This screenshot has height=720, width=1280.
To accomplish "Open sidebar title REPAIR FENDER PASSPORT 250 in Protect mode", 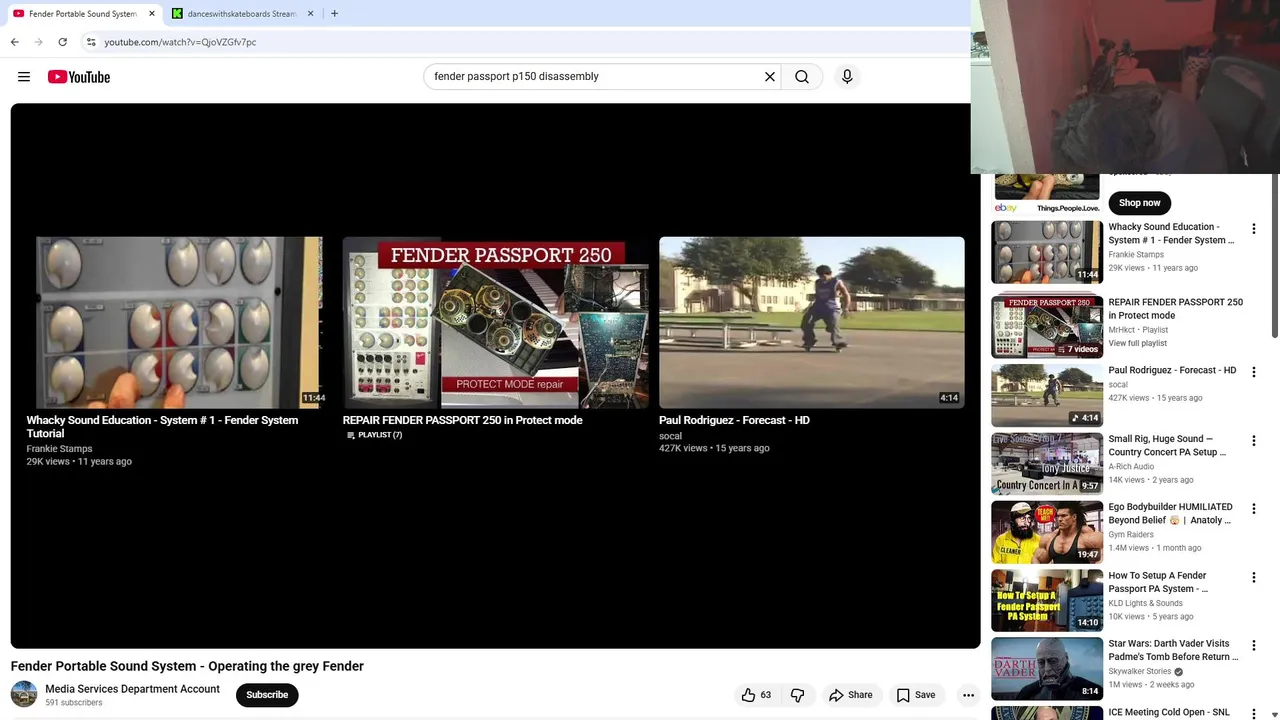I will pos(1175,308).
